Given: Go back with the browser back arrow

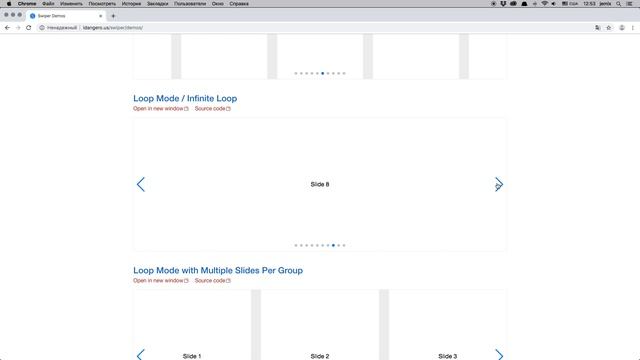Looking at the screenshot, I should (7, 28).
